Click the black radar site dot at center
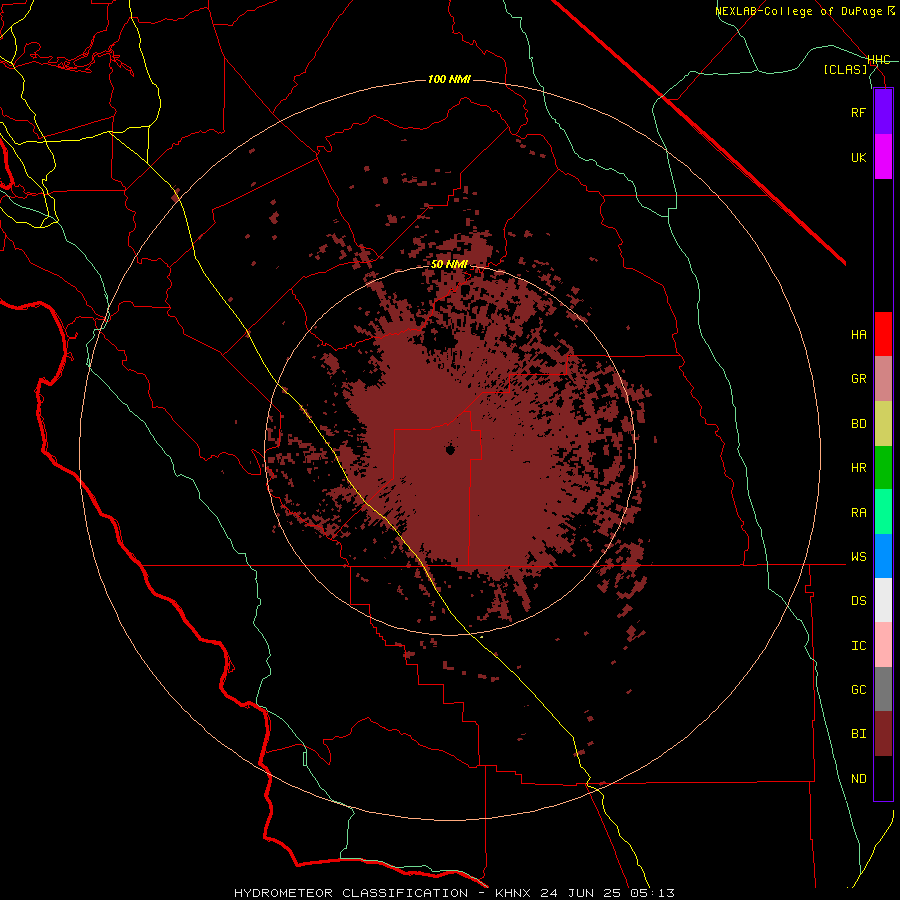Screen dimensions: 900x900 pyautogui.click(x=450, y=450)
